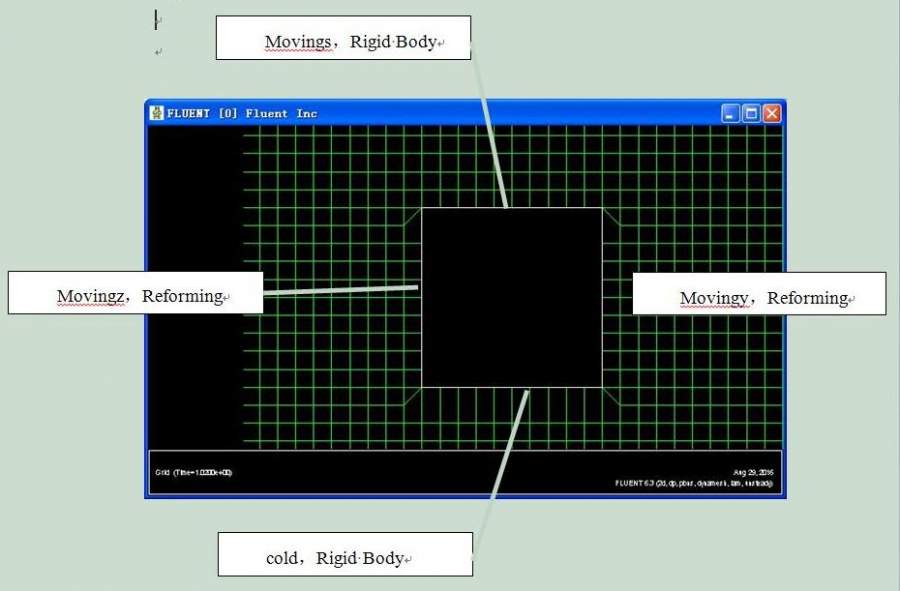
Task: Click the FLUENT application icon in title bar
Action: (156, 113)
